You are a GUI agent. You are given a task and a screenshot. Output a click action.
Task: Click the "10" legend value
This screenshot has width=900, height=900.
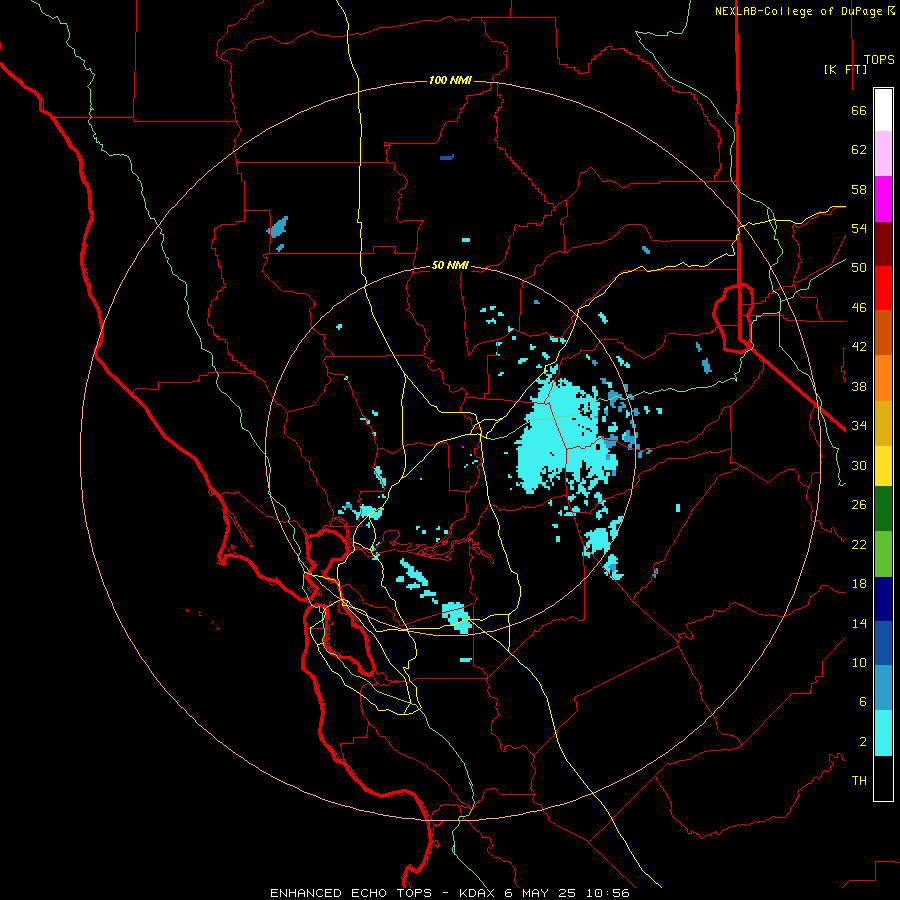tap(859, 663)
